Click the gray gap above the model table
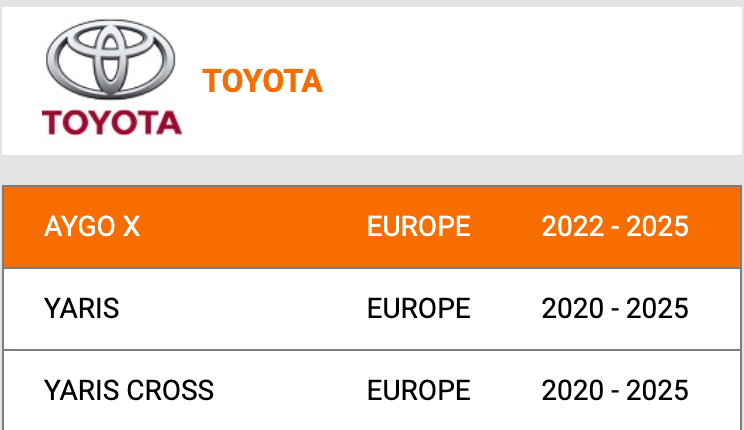 point(372,170)
